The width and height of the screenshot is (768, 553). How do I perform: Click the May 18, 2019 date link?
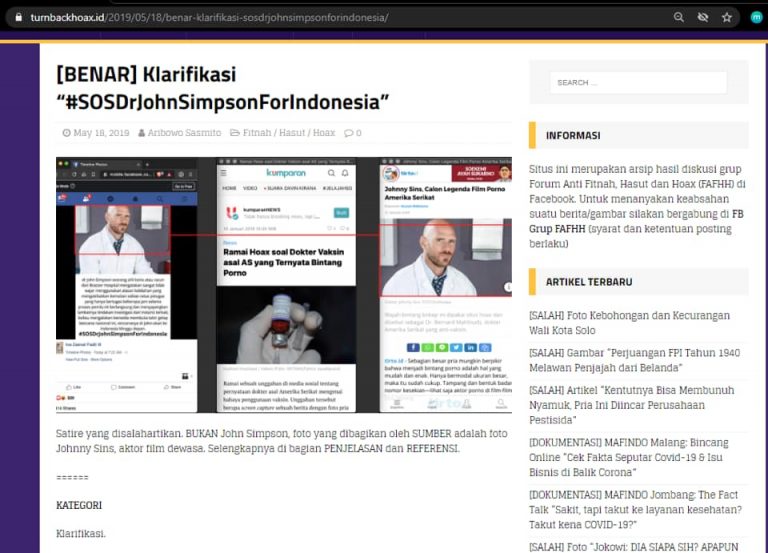click(x=101, y=133)
